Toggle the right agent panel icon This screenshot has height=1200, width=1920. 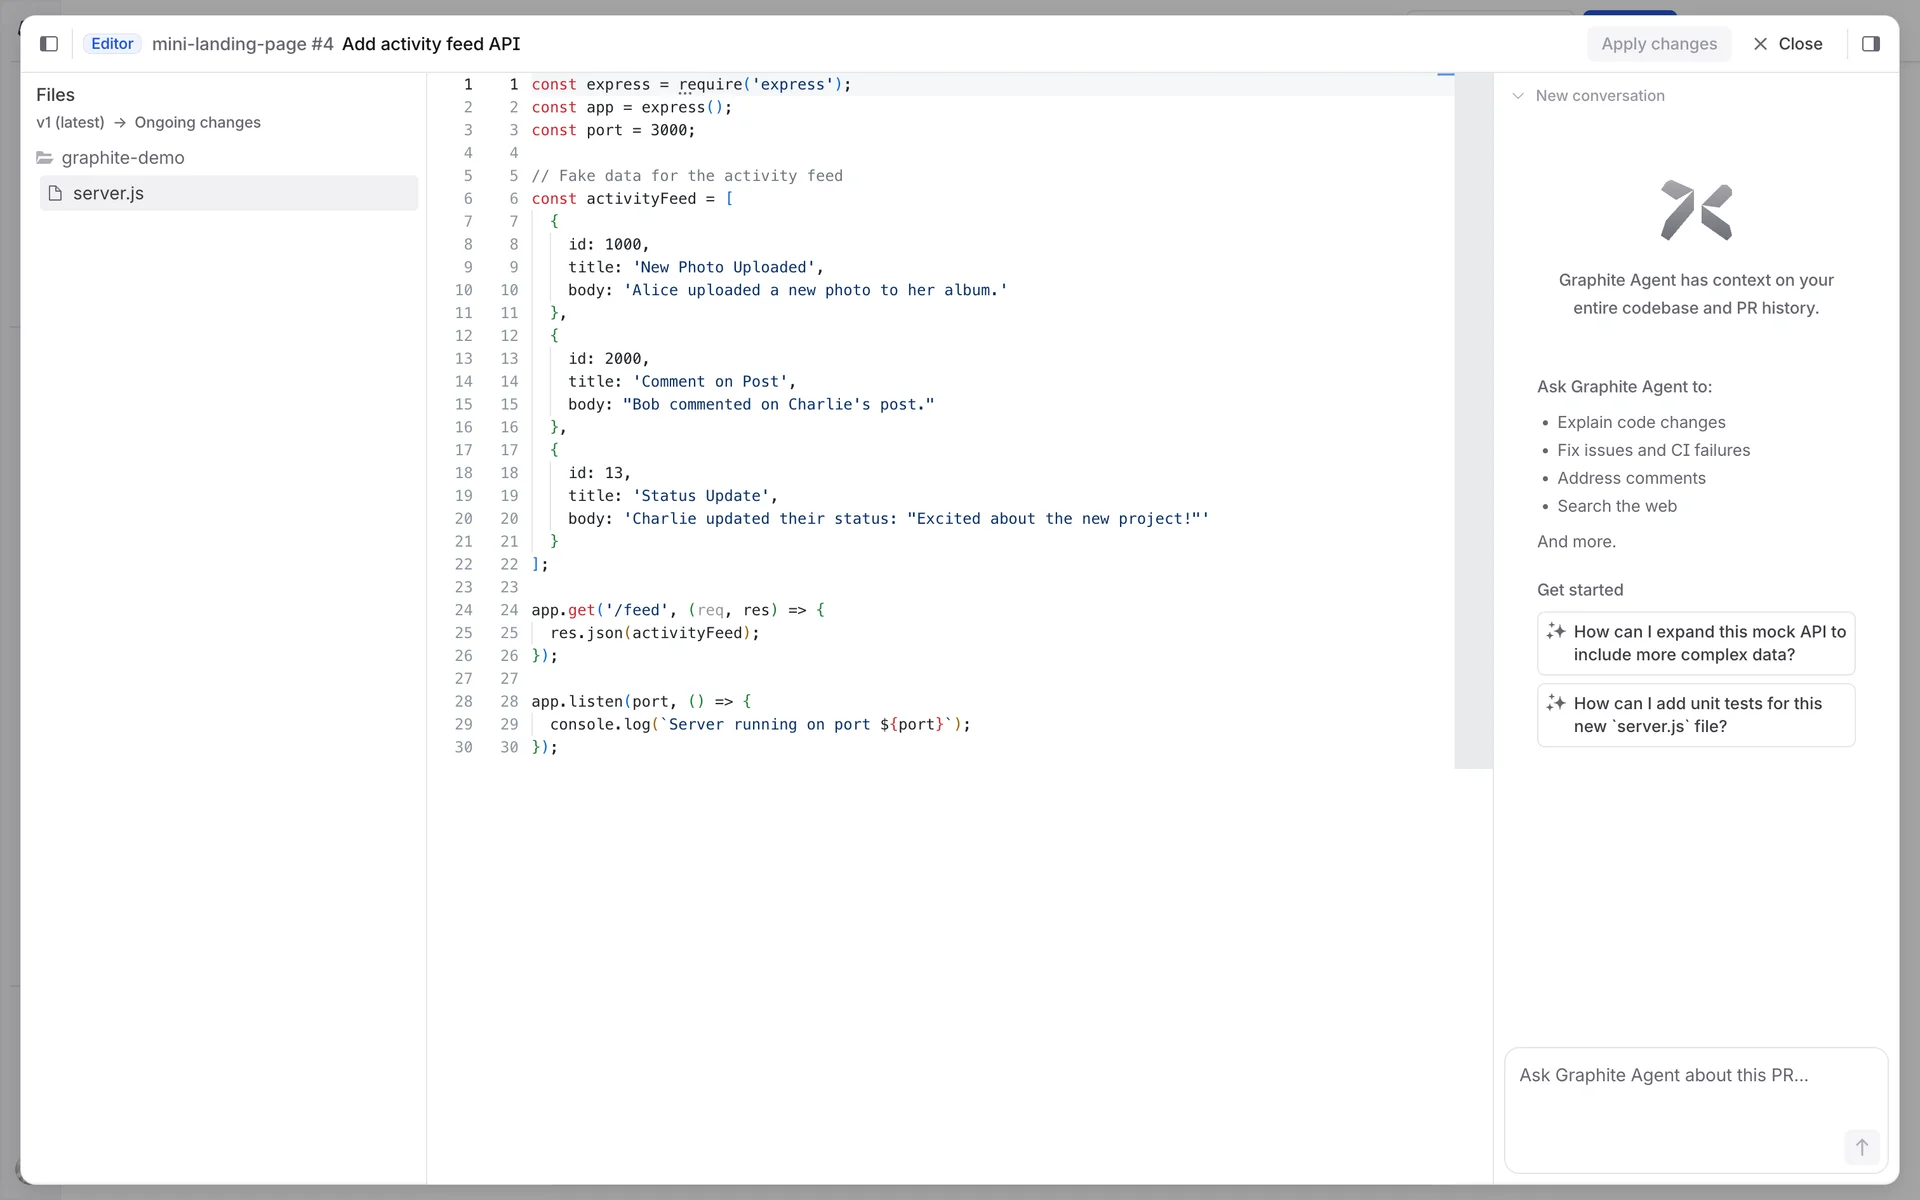click(x=1870, y=44)
